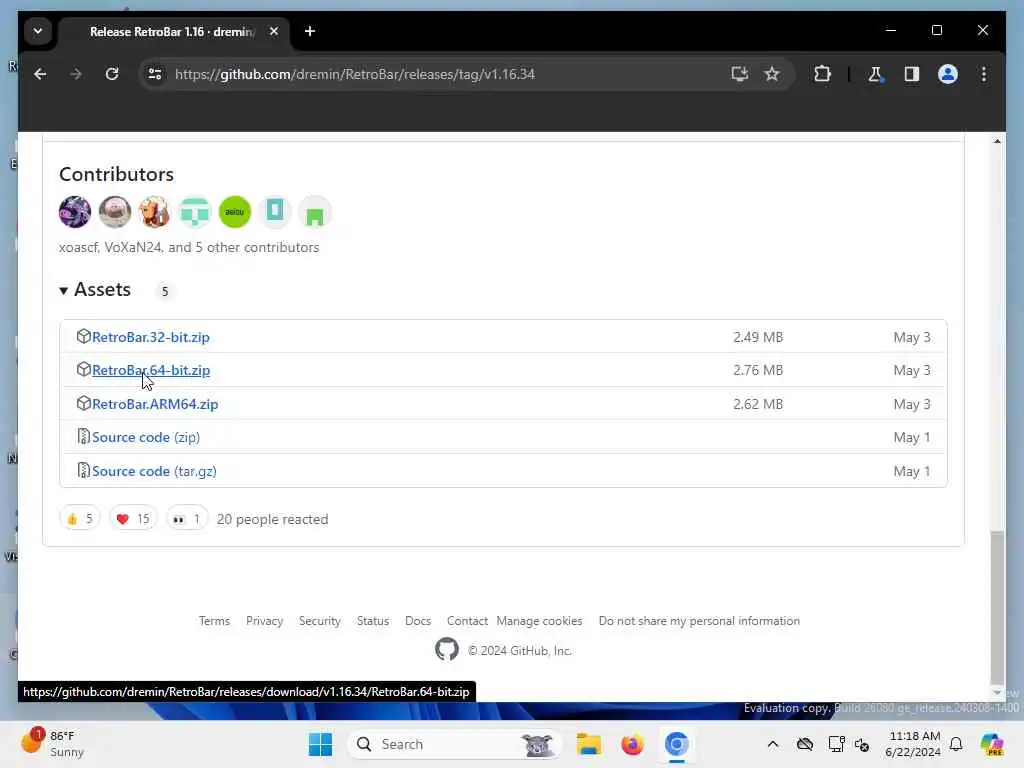Click the taskbar Search box

click(455, 744)
